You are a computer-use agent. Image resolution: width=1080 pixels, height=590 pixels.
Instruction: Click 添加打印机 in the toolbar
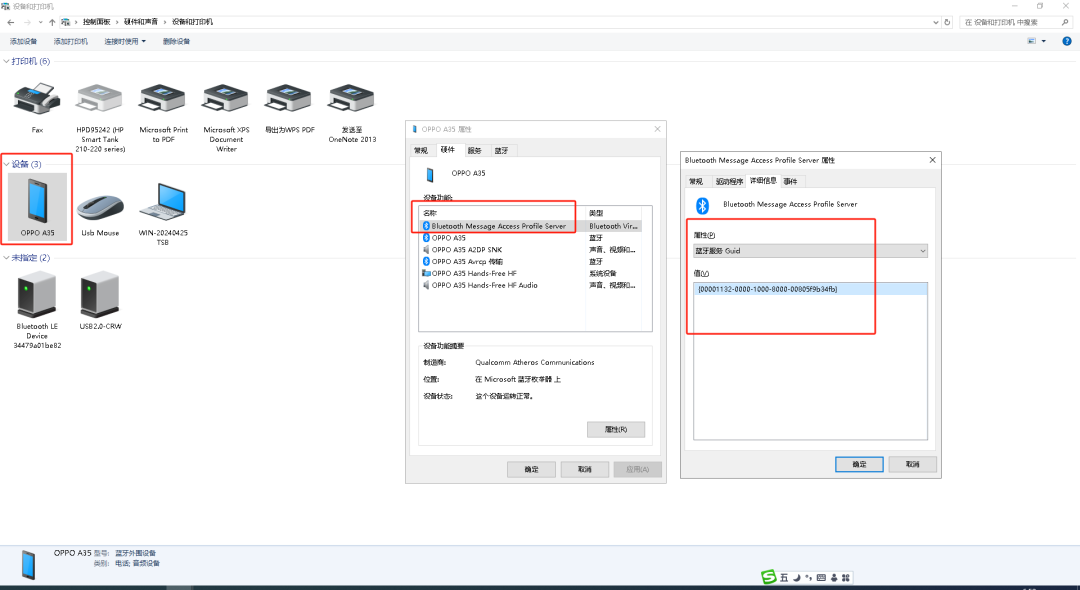(71, 41)
